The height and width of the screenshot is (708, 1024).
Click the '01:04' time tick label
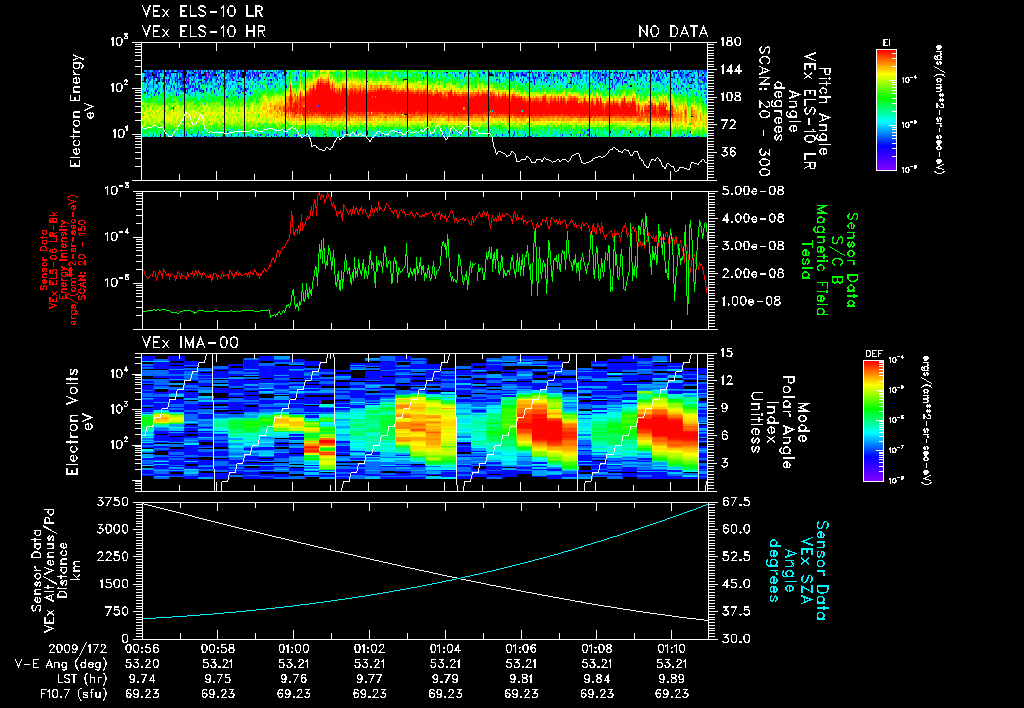[445, 649]
